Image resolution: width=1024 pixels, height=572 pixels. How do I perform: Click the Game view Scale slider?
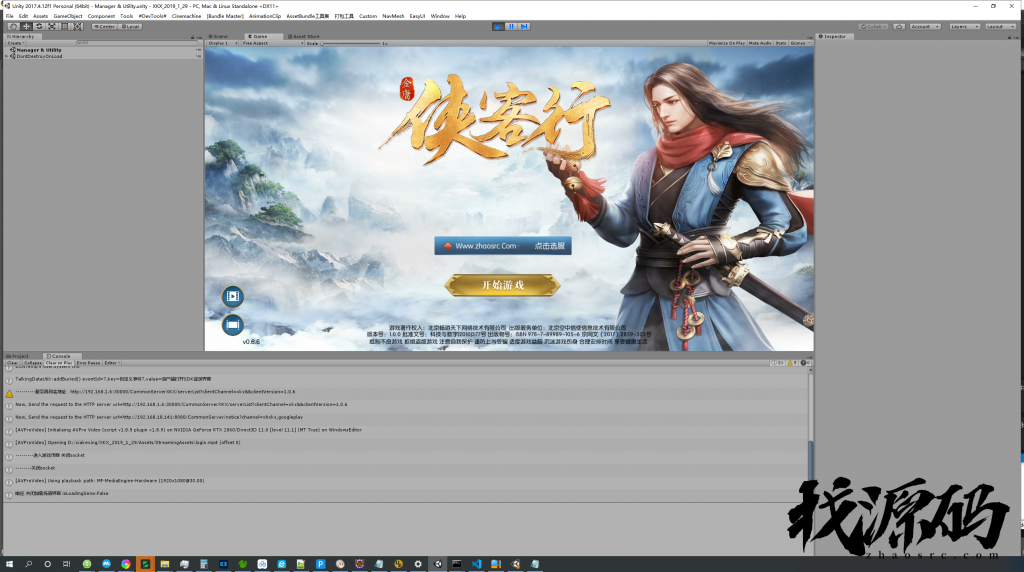point(351,43)
